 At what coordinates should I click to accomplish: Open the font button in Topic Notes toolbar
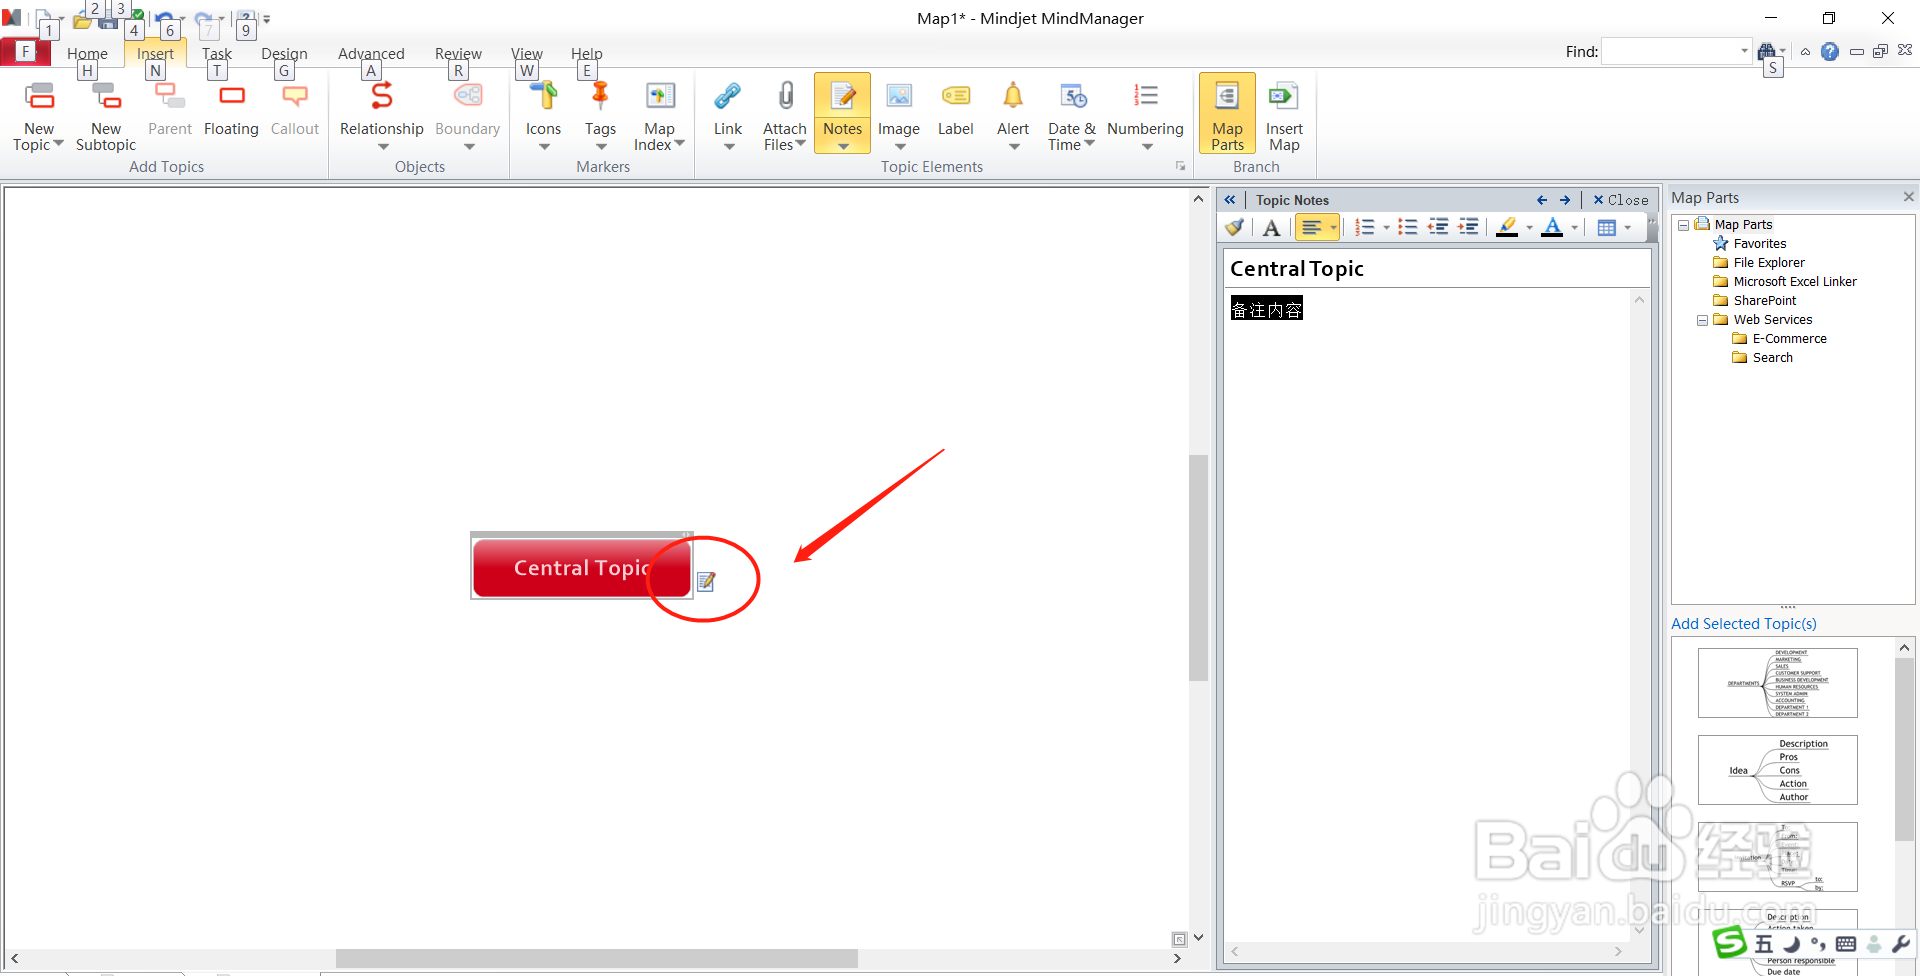click(x=1272, y=228)
